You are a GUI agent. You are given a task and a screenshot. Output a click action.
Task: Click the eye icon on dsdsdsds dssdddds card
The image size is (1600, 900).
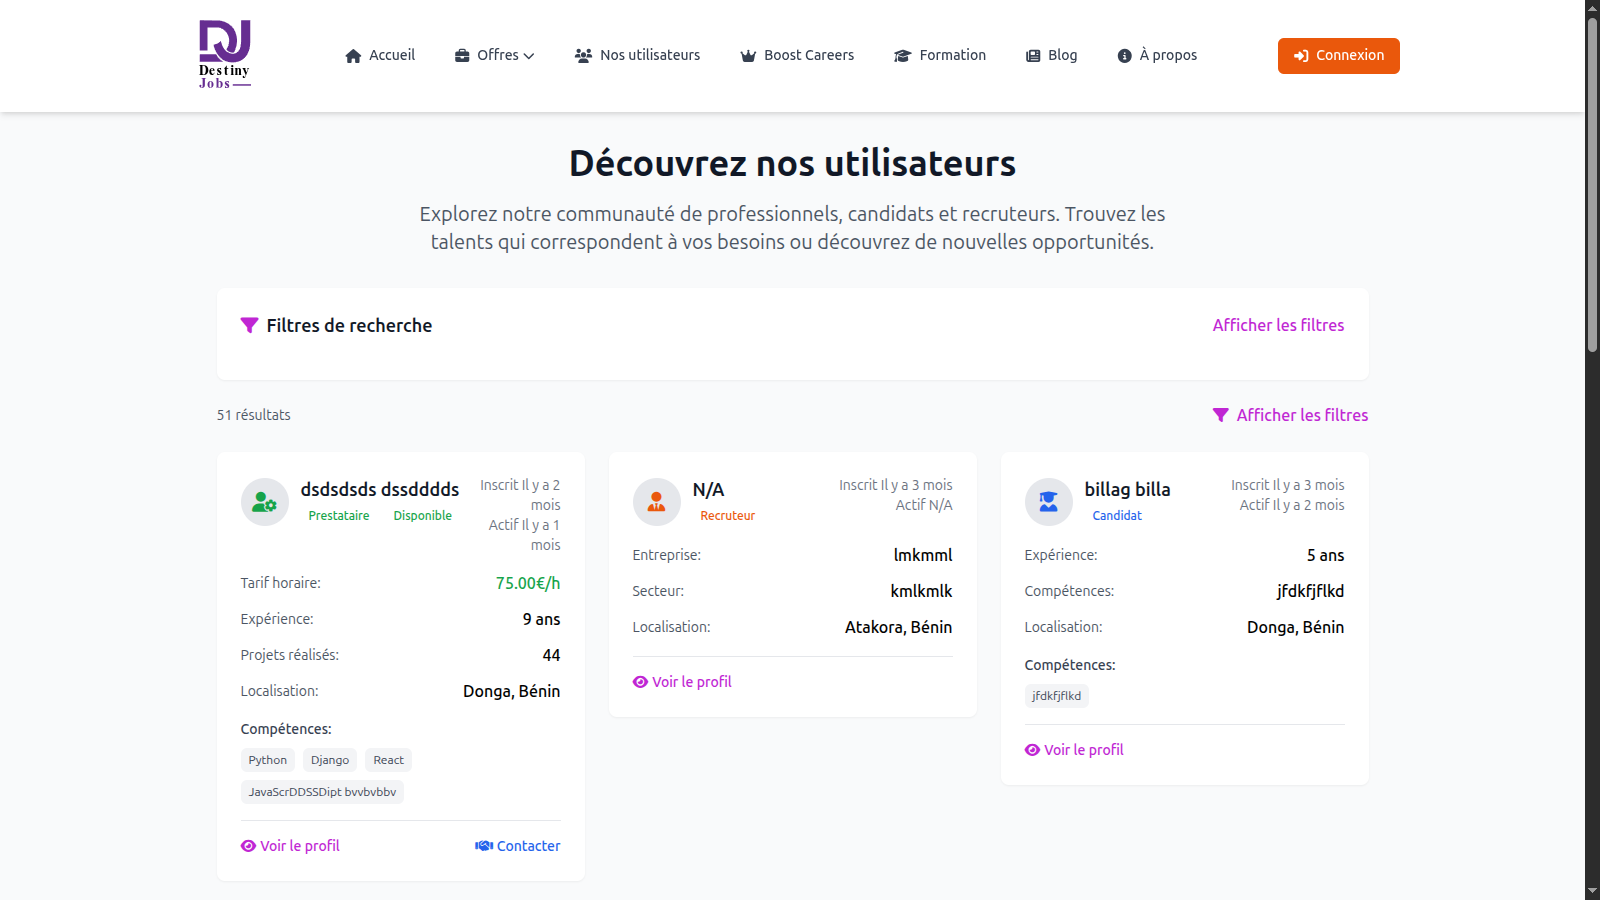pos(248,846)
